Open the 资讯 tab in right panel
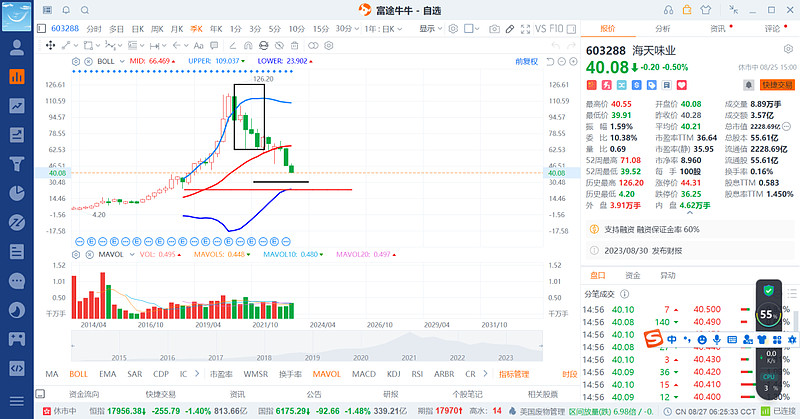This screenshot has height=419, width=800. point(718,29)
